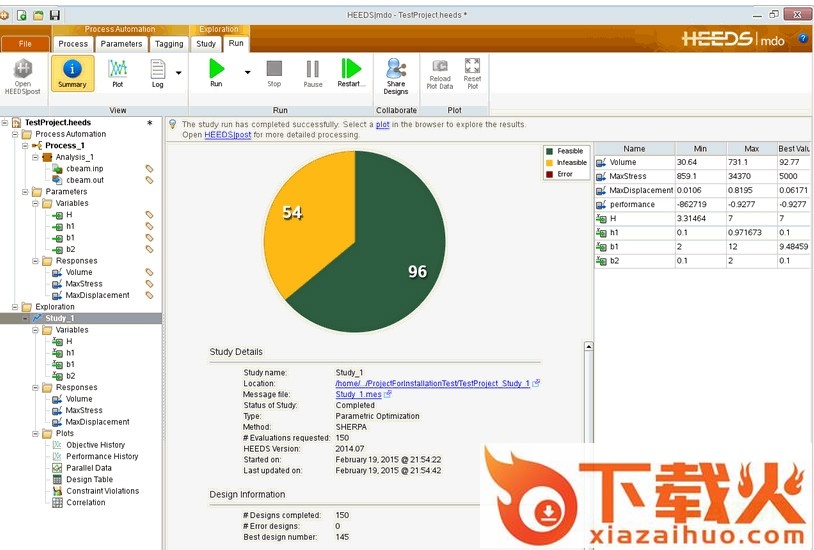This screenshot has height=550, width=814.
Task: Select Objective History plot in tree
Action: 95,445
